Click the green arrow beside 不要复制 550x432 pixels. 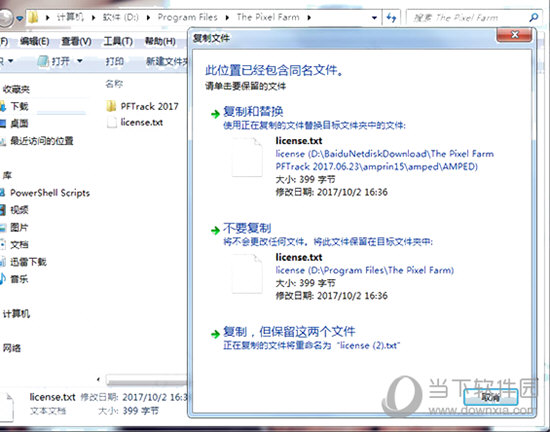pyautogui.click(x=215, y=230)
